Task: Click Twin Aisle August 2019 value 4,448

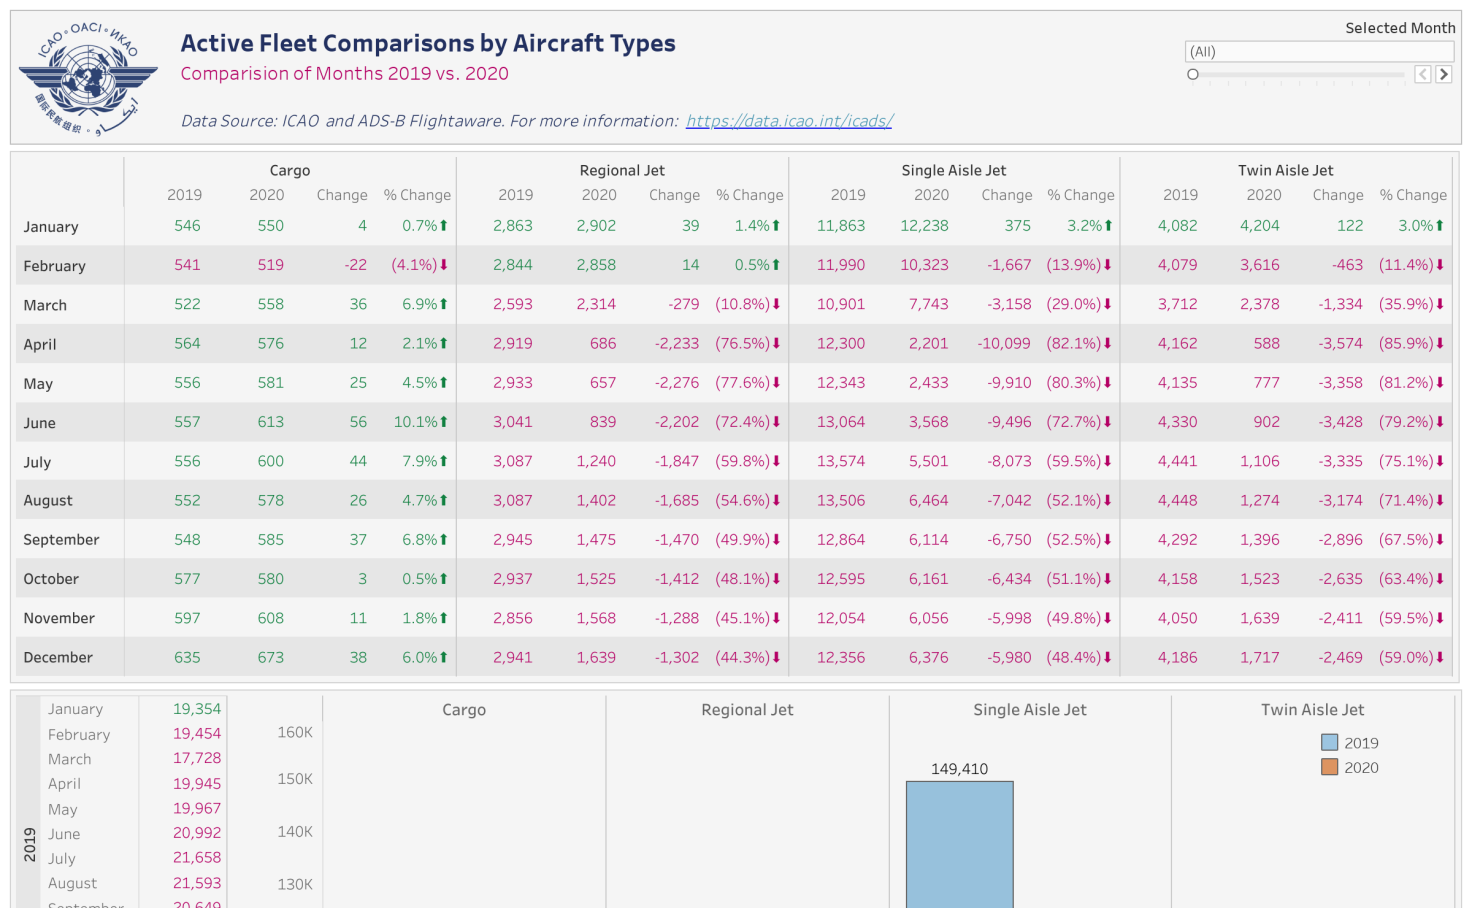Action: [1178, 500]
